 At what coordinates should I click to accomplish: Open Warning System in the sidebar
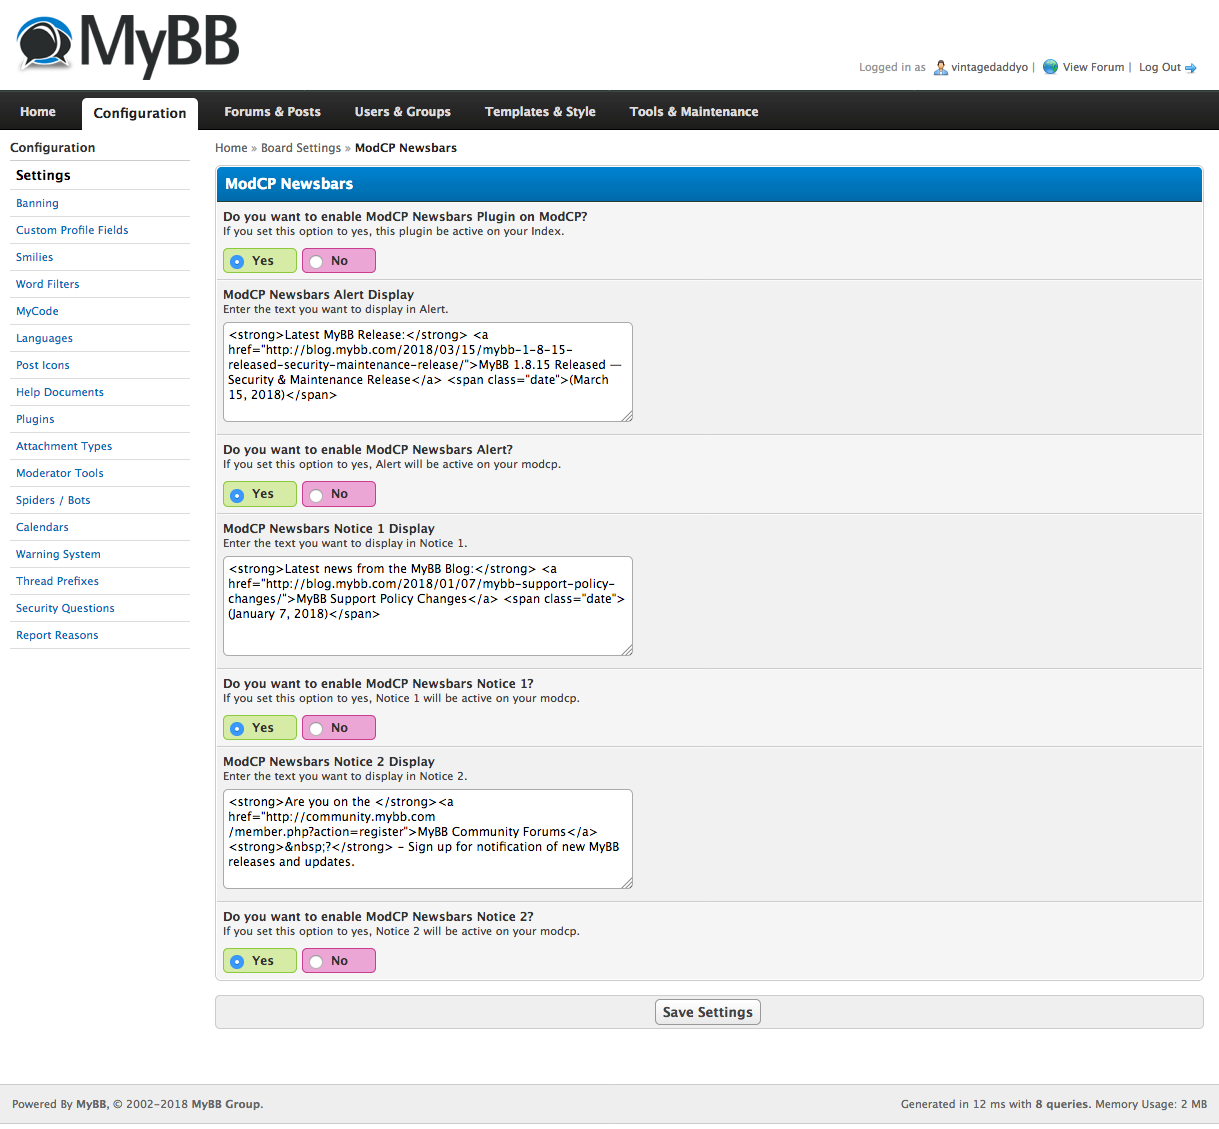tap(58, 554)
